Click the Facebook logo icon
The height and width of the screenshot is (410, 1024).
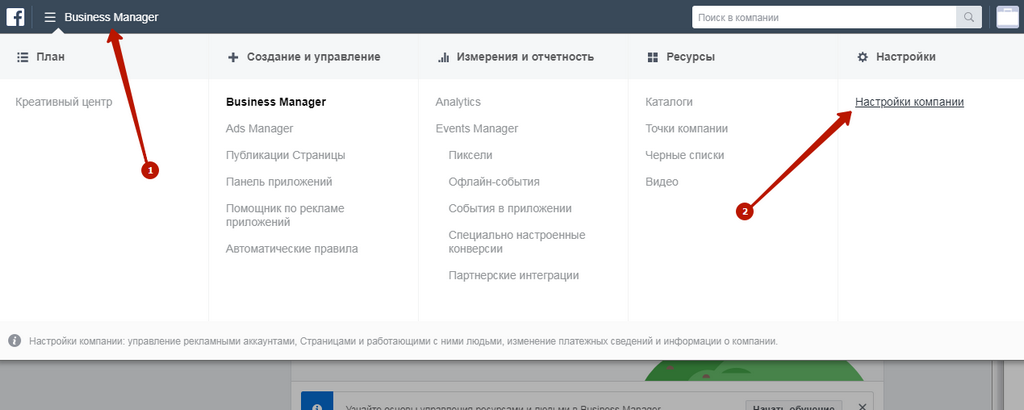tap(16, 17)
